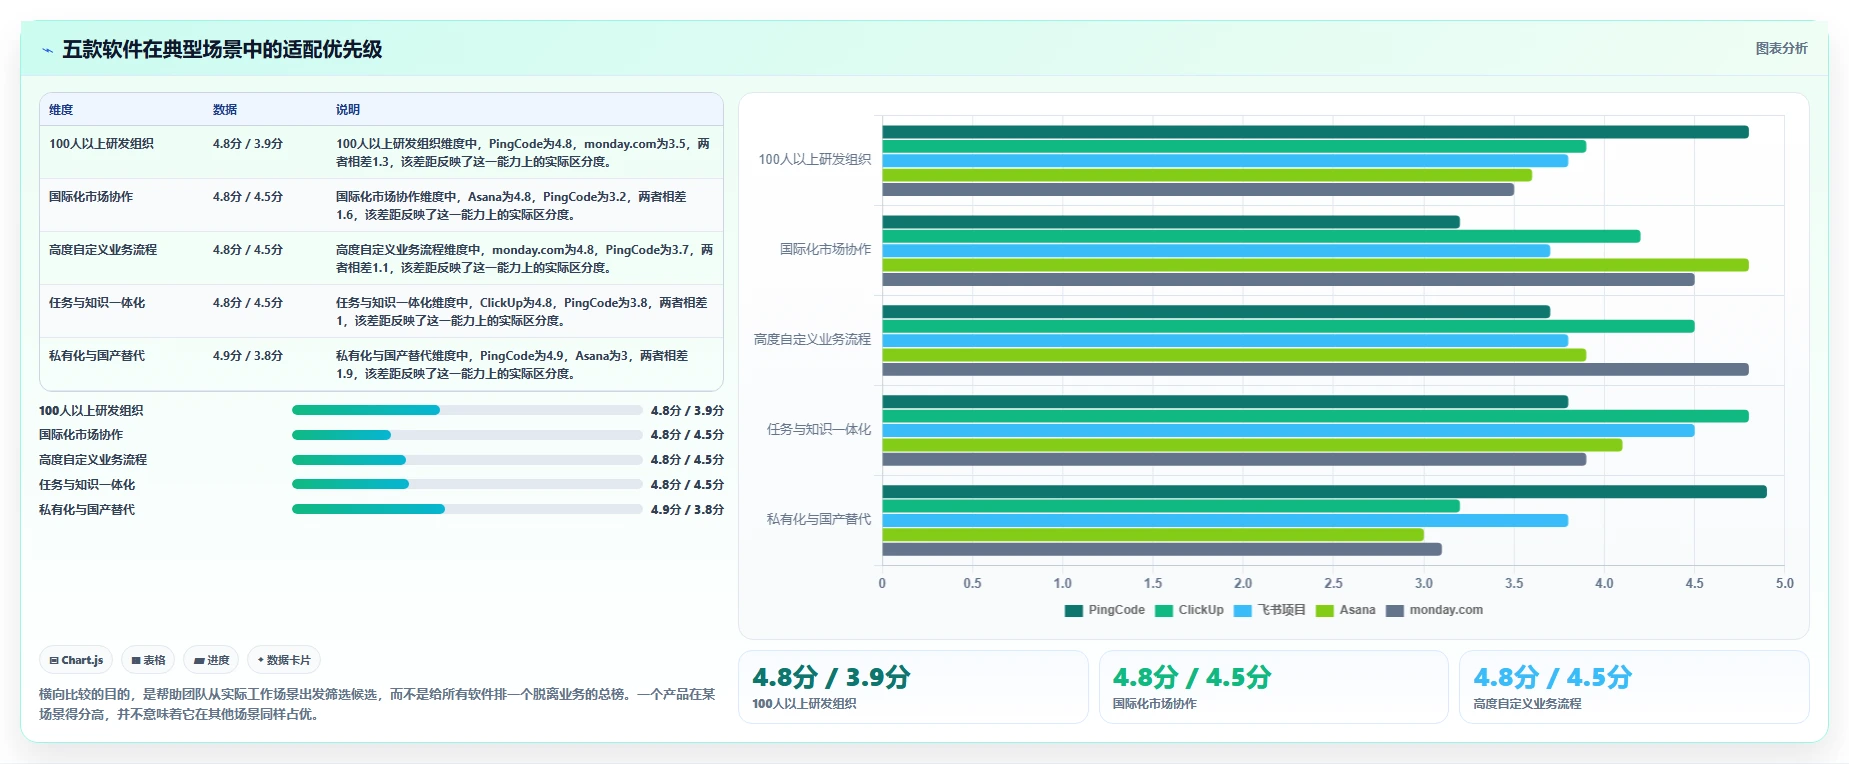The image size is (1849, 764).
Task: Toggle the monday.com series in chart legend
Action: (1434, 610)
